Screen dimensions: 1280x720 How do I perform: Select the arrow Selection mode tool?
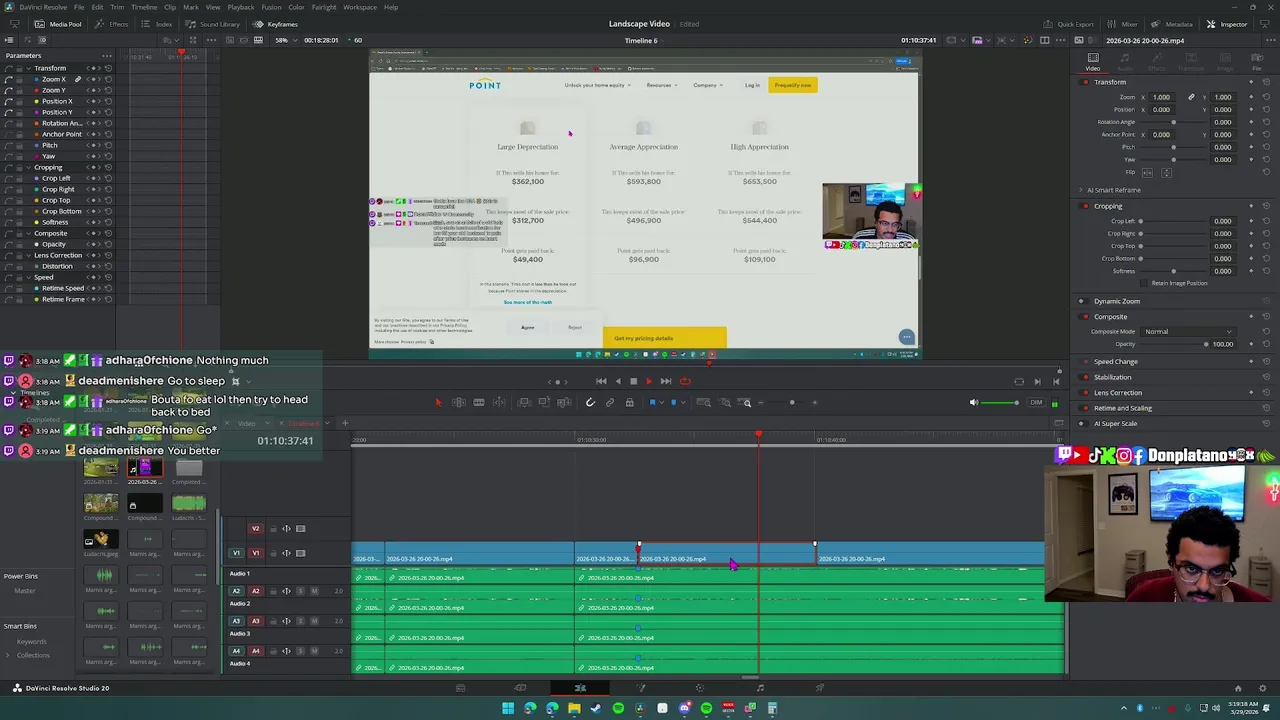(438, 402)
